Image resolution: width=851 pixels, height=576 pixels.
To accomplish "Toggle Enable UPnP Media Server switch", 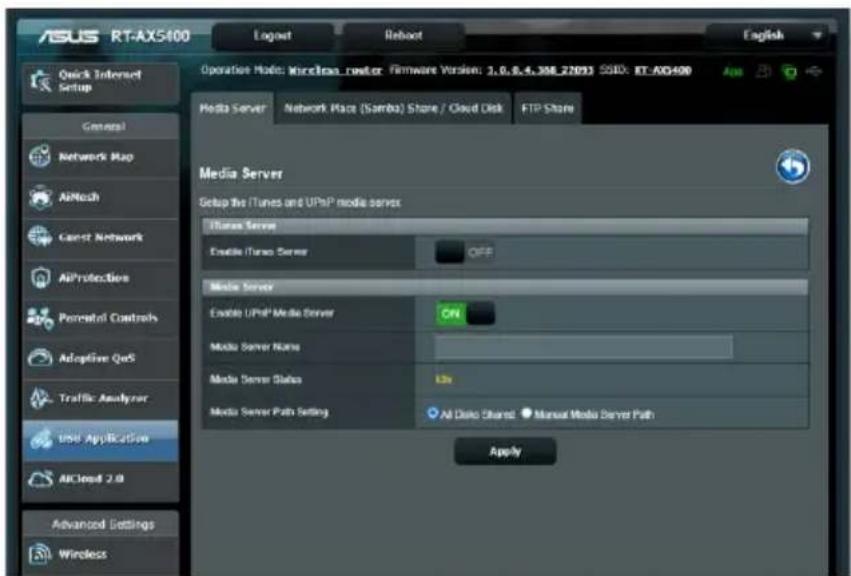I will (x=465, y=313).
